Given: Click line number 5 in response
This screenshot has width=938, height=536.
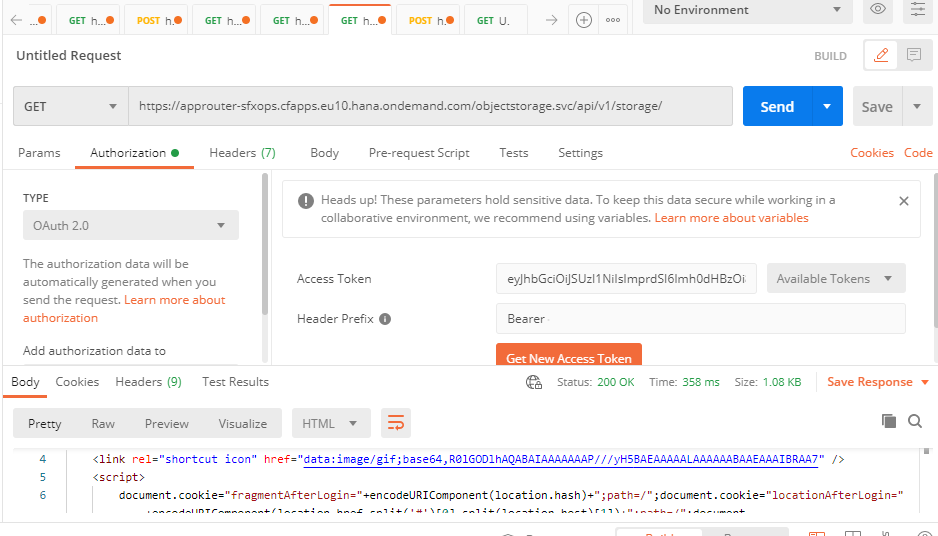Looking at the screenshot, I should [42, 477].
